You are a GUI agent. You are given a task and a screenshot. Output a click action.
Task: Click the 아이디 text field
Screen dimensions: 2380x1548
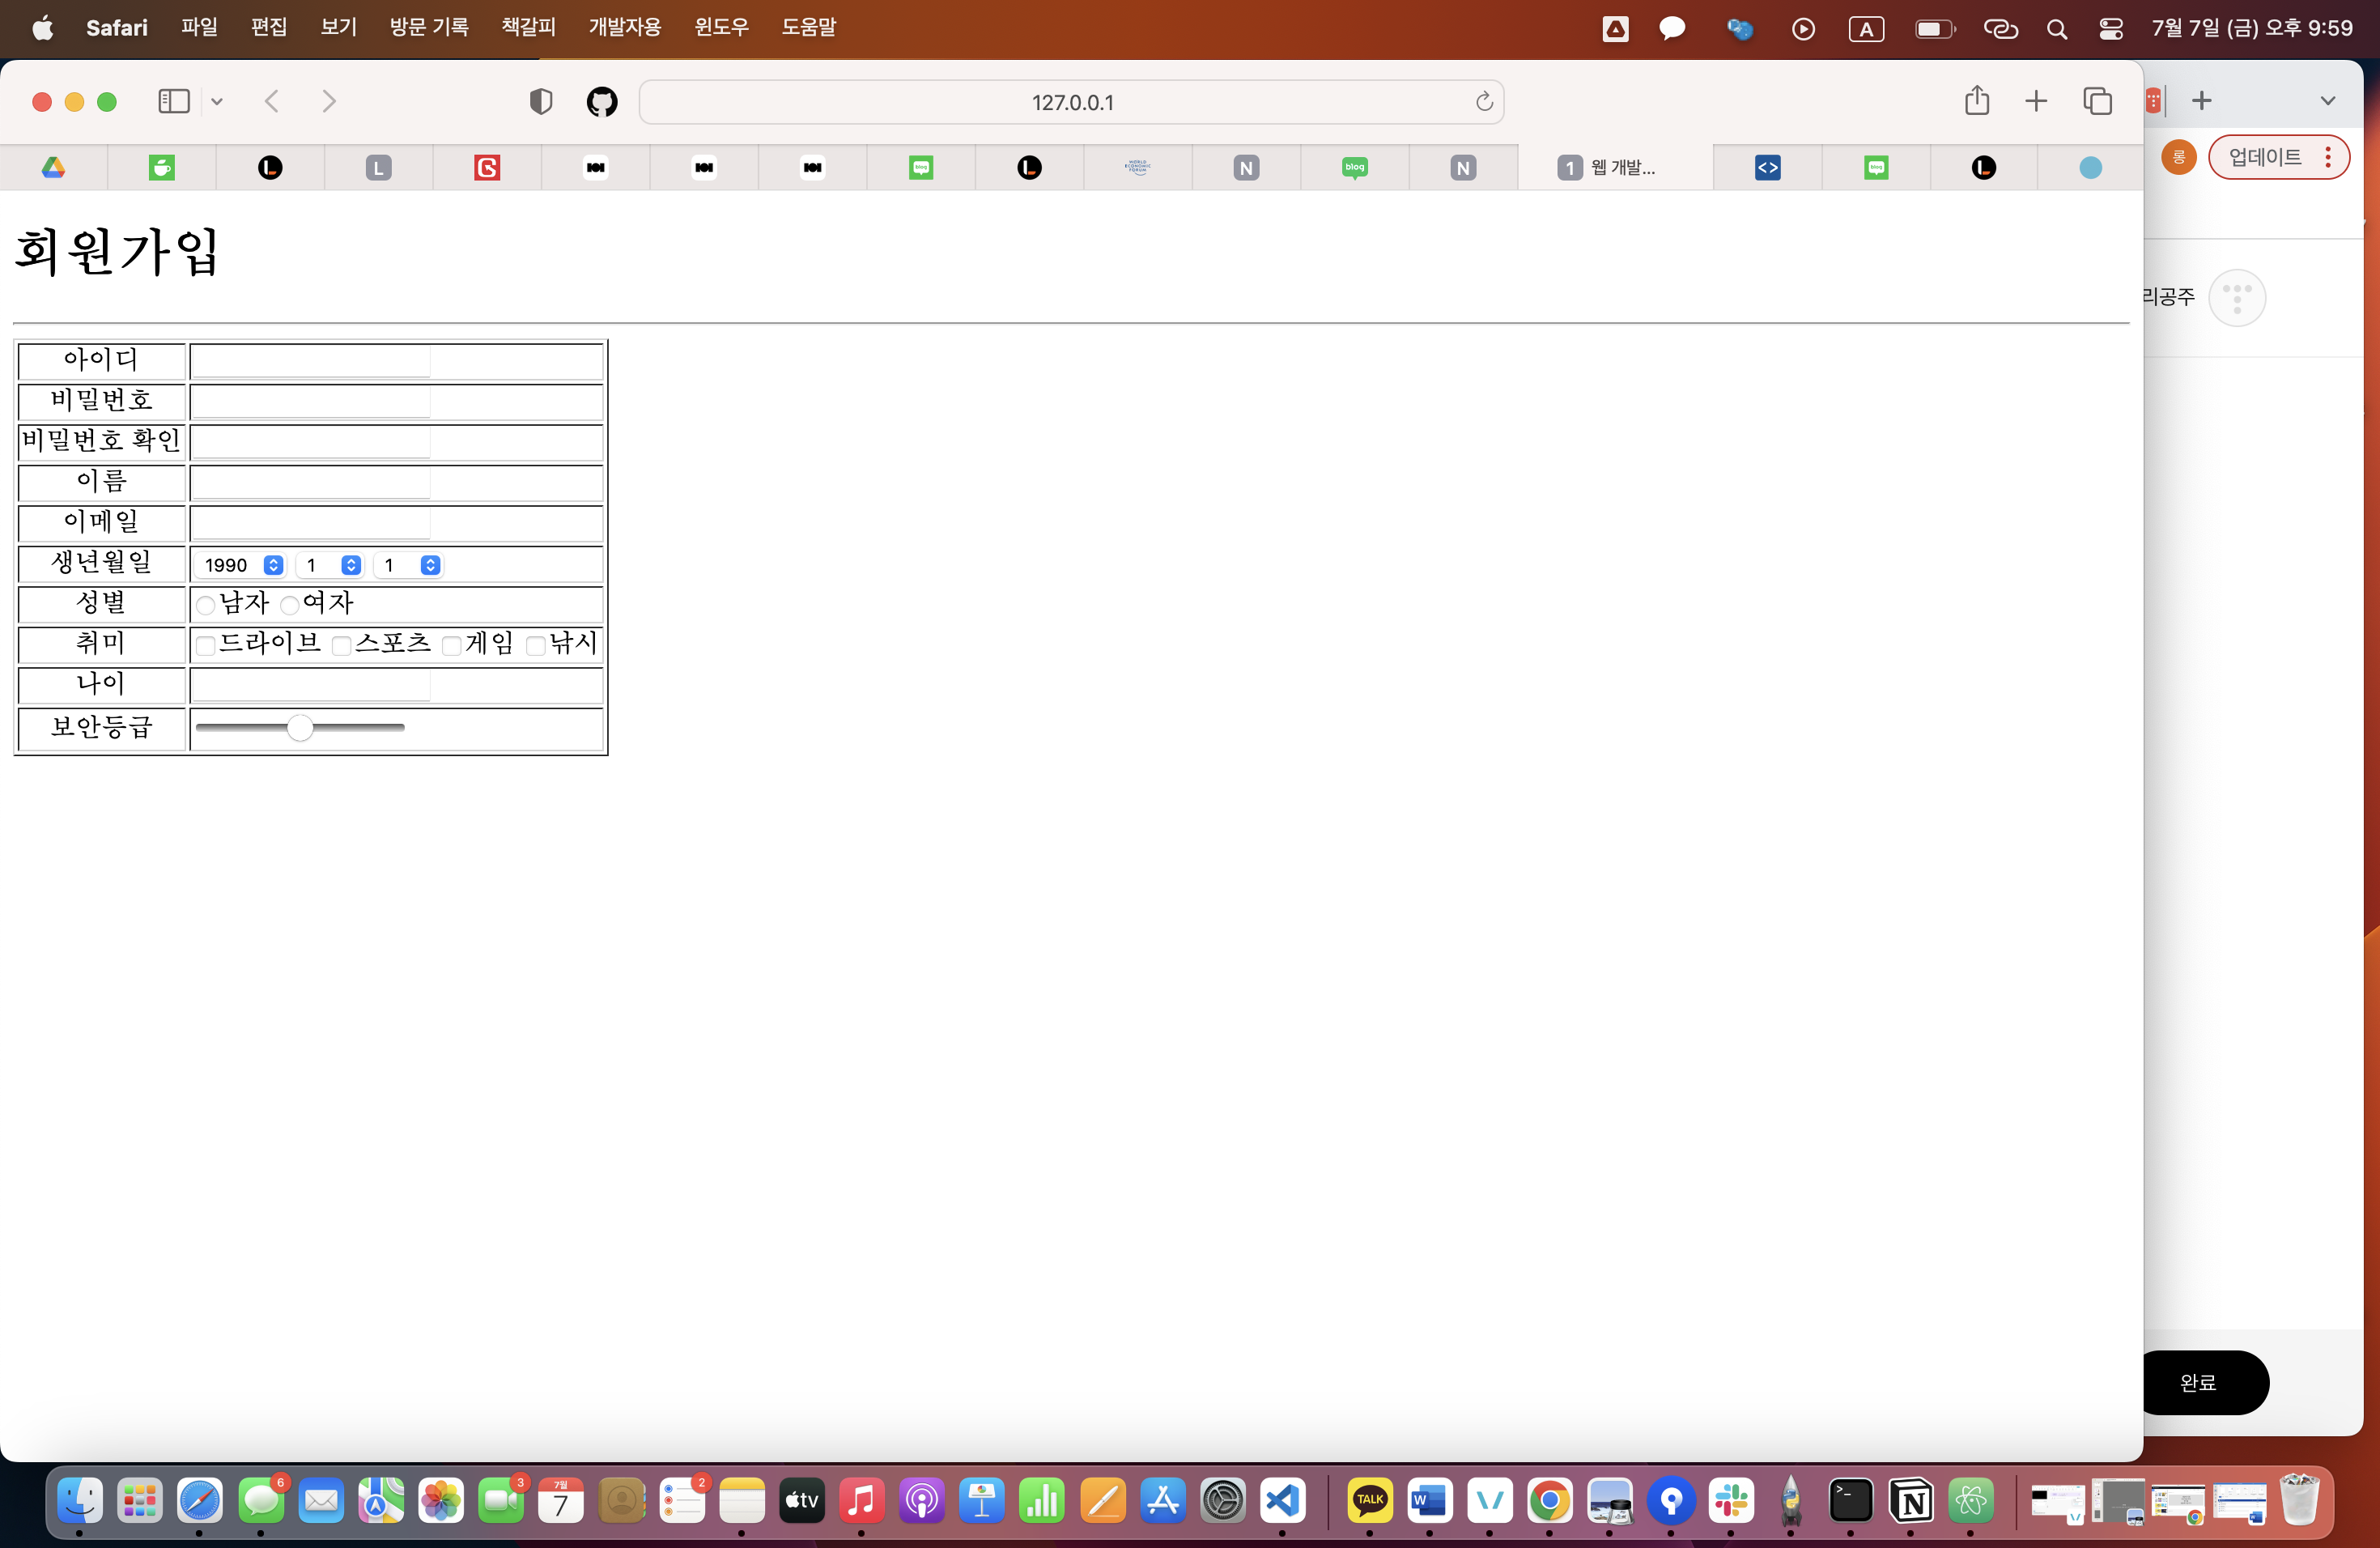311,361
